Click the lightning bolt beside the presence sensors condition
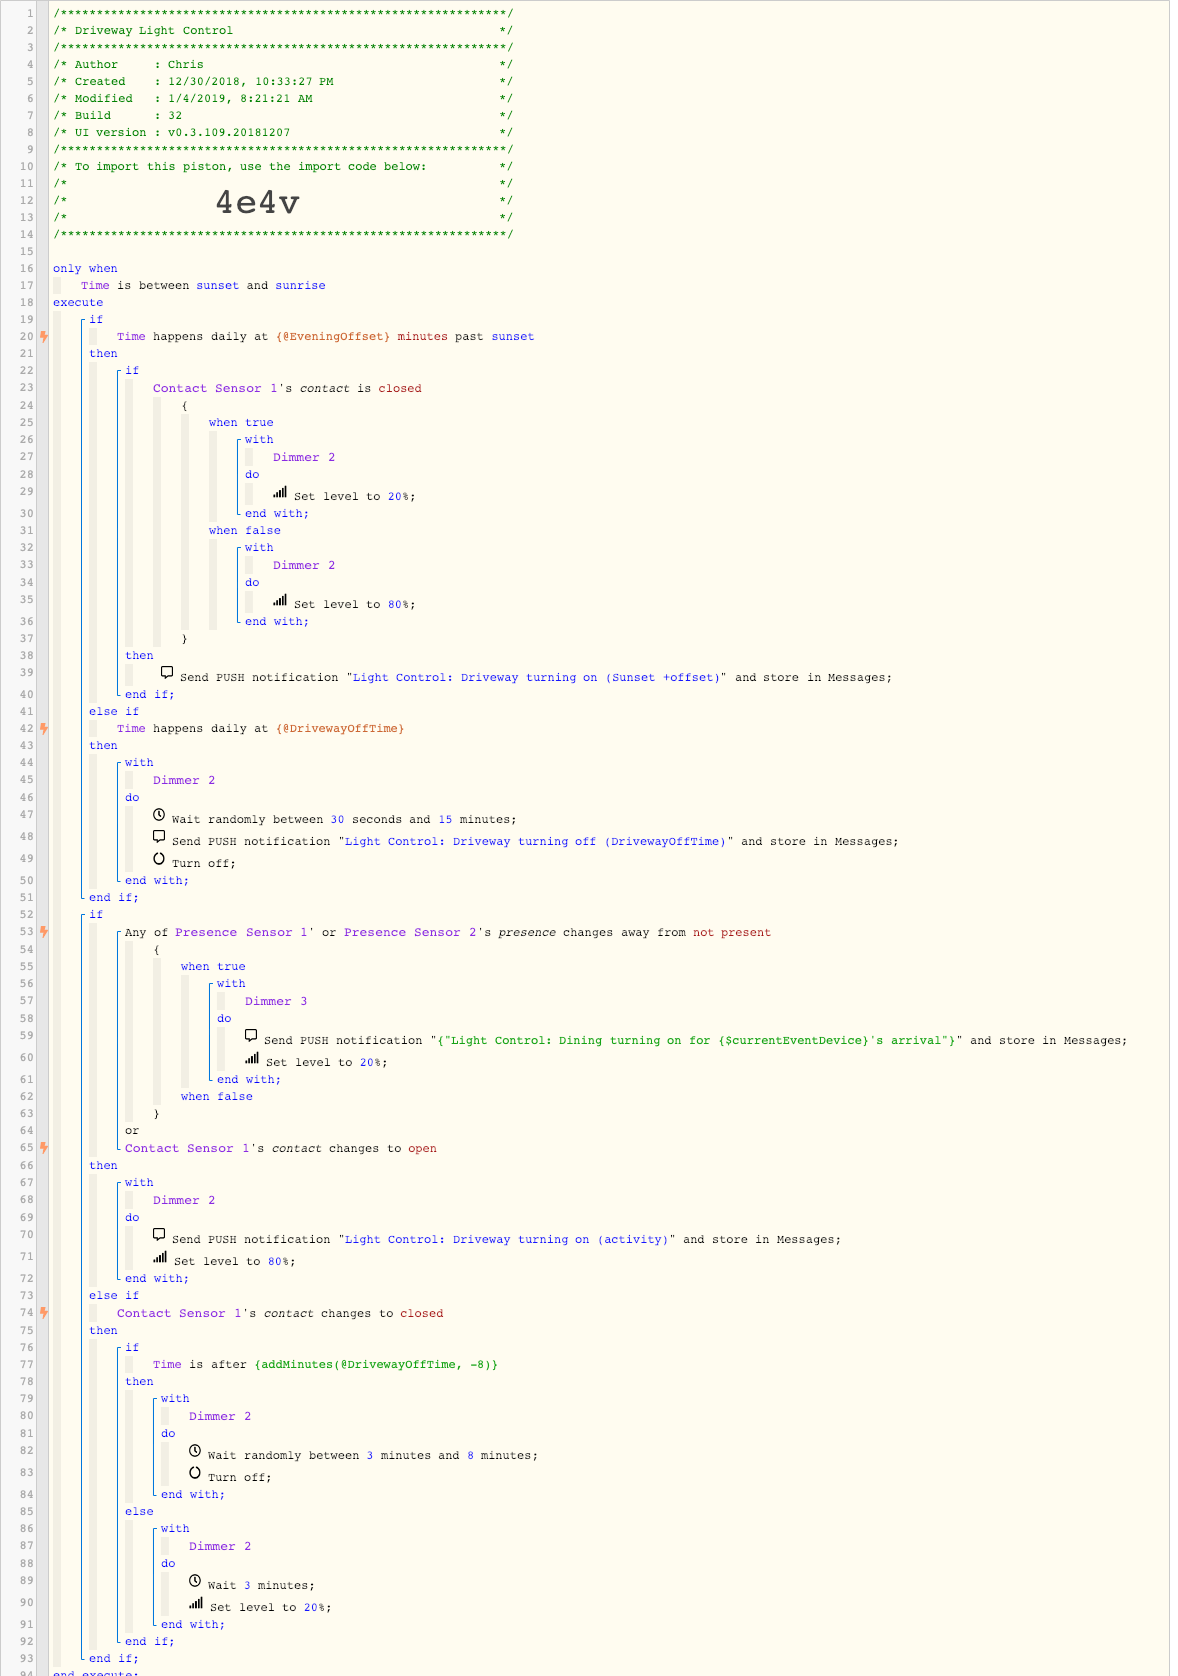This screenshot has height=1676, width=1178. coord(44,932)
